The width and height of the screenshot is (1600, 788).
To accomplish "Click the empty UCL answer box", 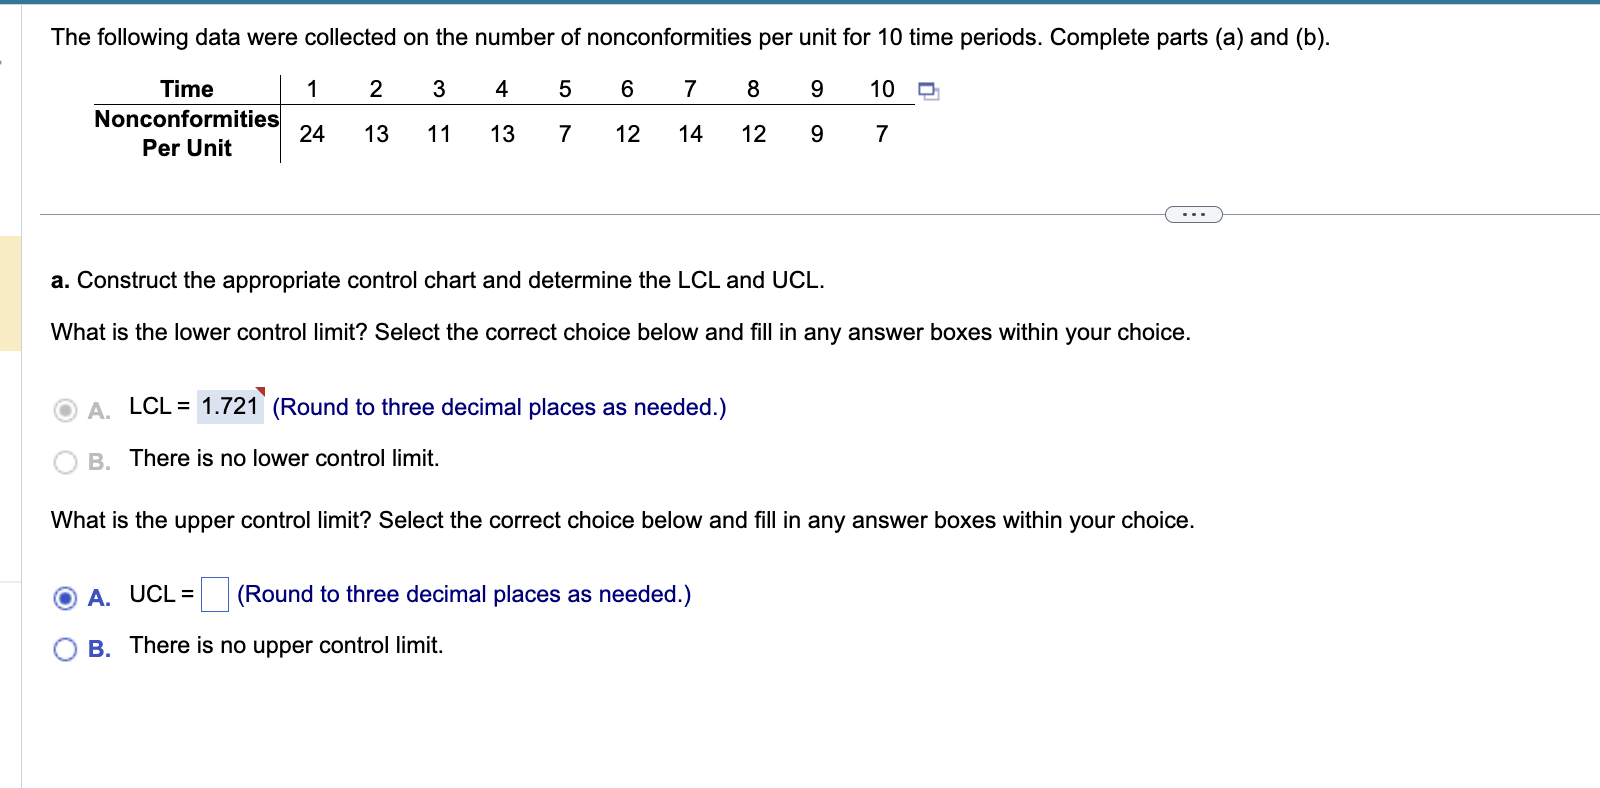I will 214,594.
